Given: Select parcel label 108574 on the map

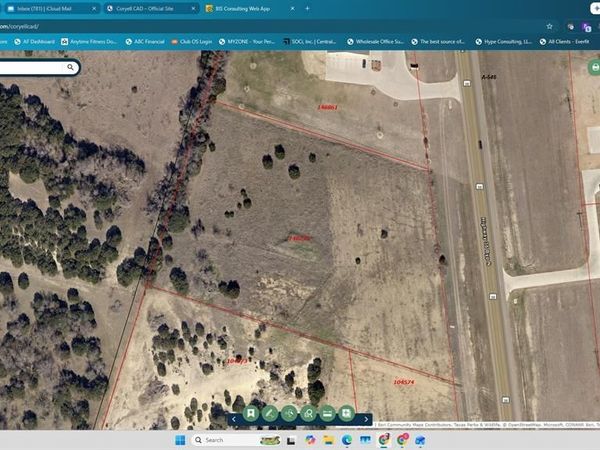Looking at the screenshot, I should 404,382.
